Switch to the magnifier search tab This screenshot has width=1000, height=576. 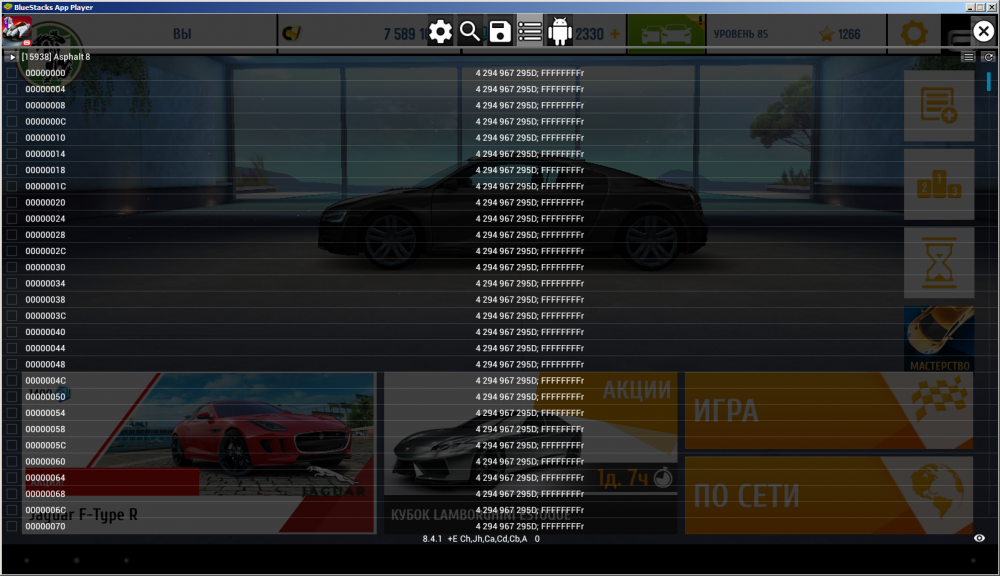[x=470, y=32]
